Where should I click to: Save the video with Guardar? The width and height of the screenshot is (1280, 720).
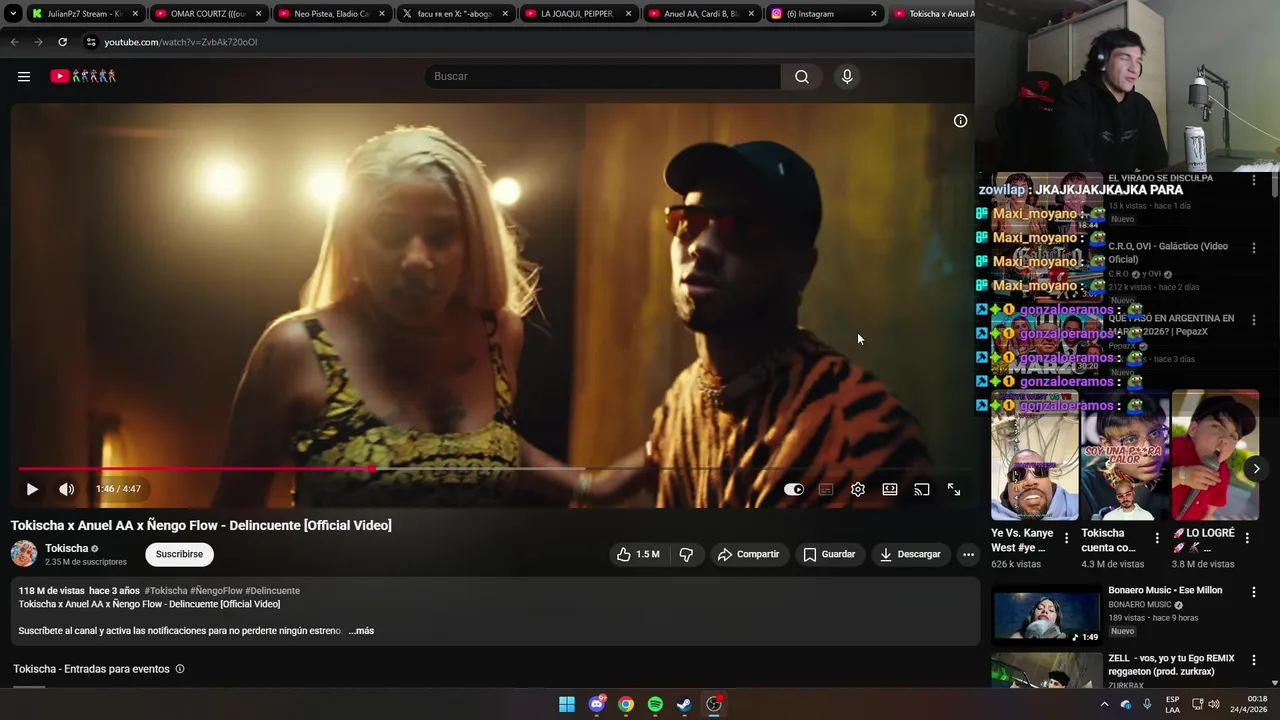pos(829,554)
